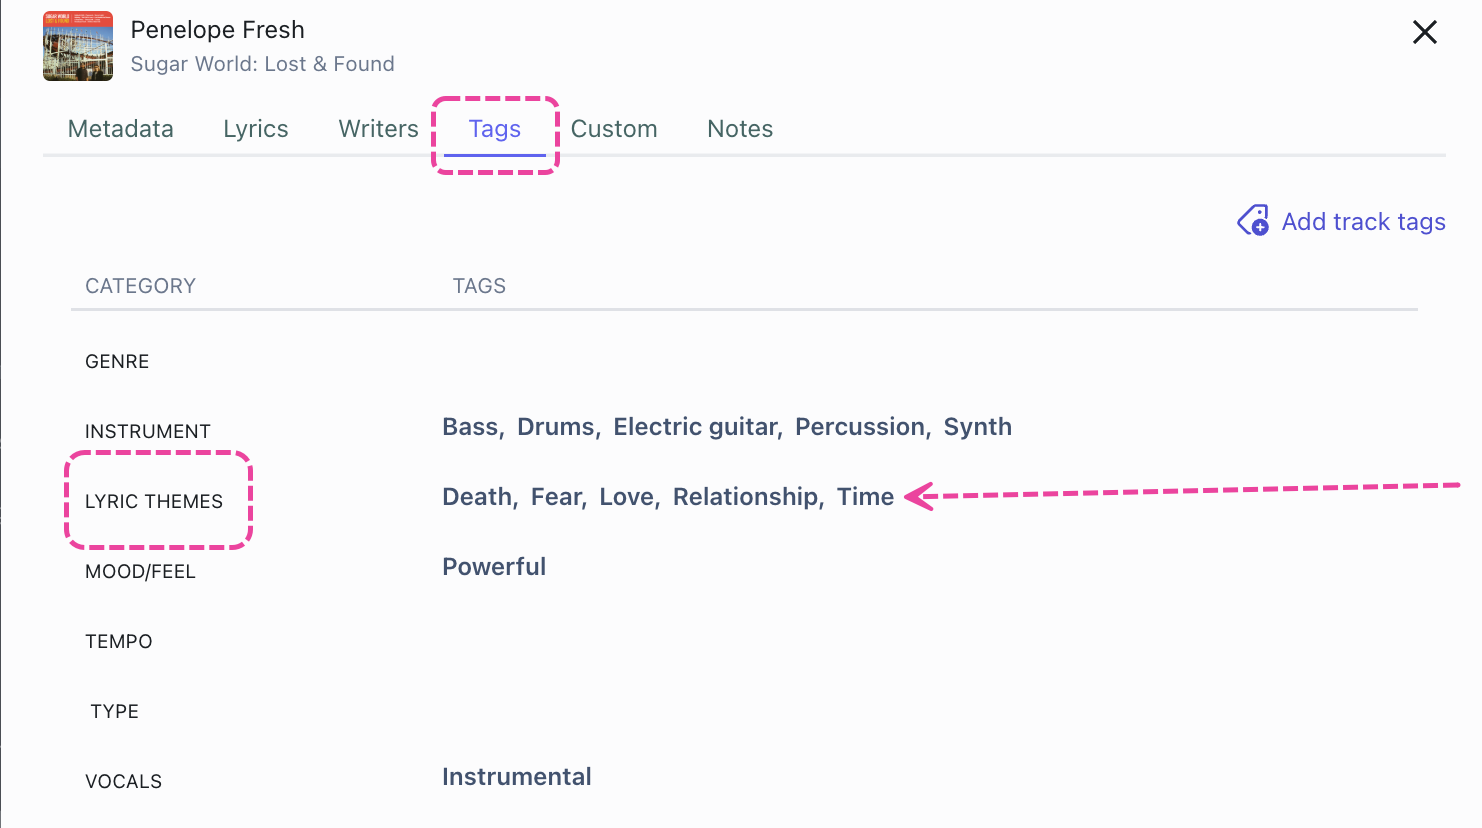Viewport: 1482px width, 828px height.
Task: Select the GENRE category row
Action: tap(117, 361)
